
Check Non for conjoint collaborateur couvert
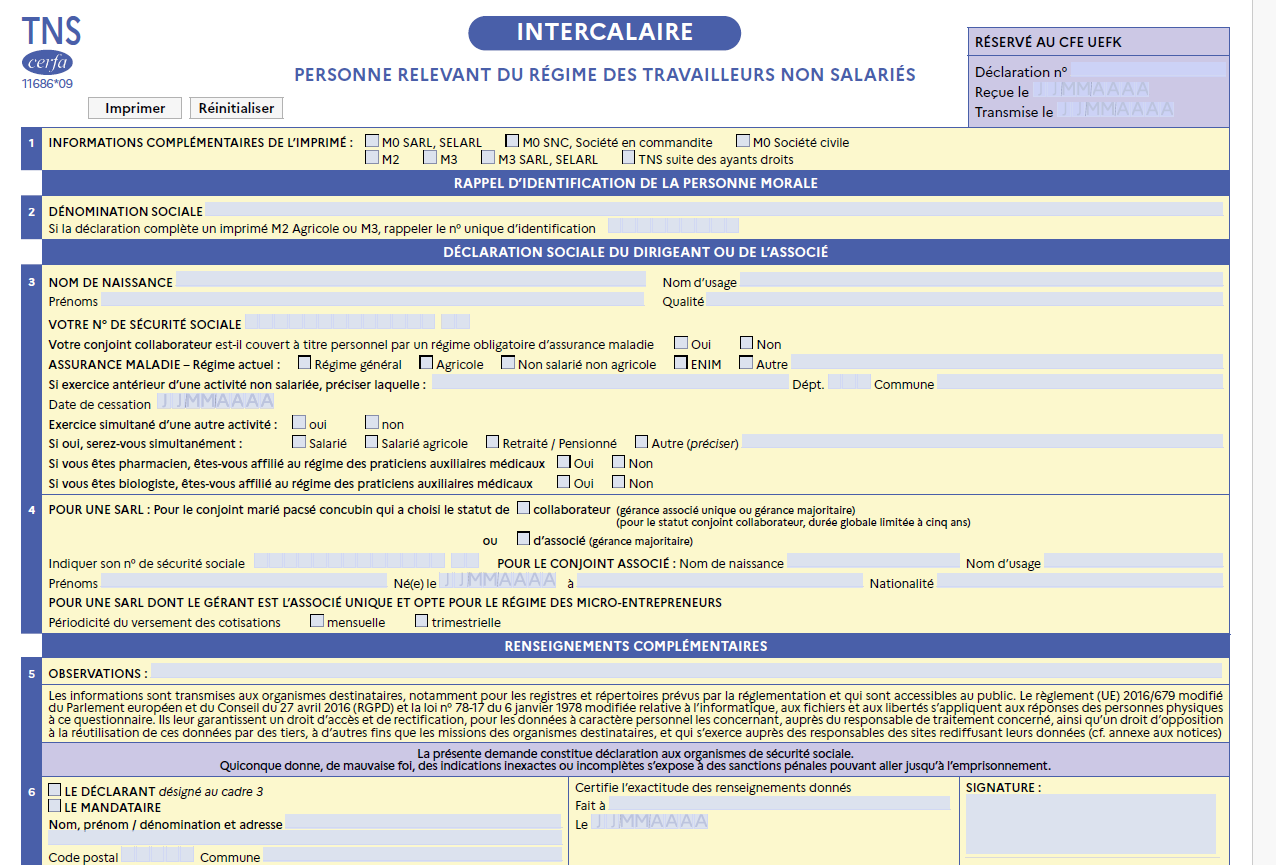coord(746,344)
